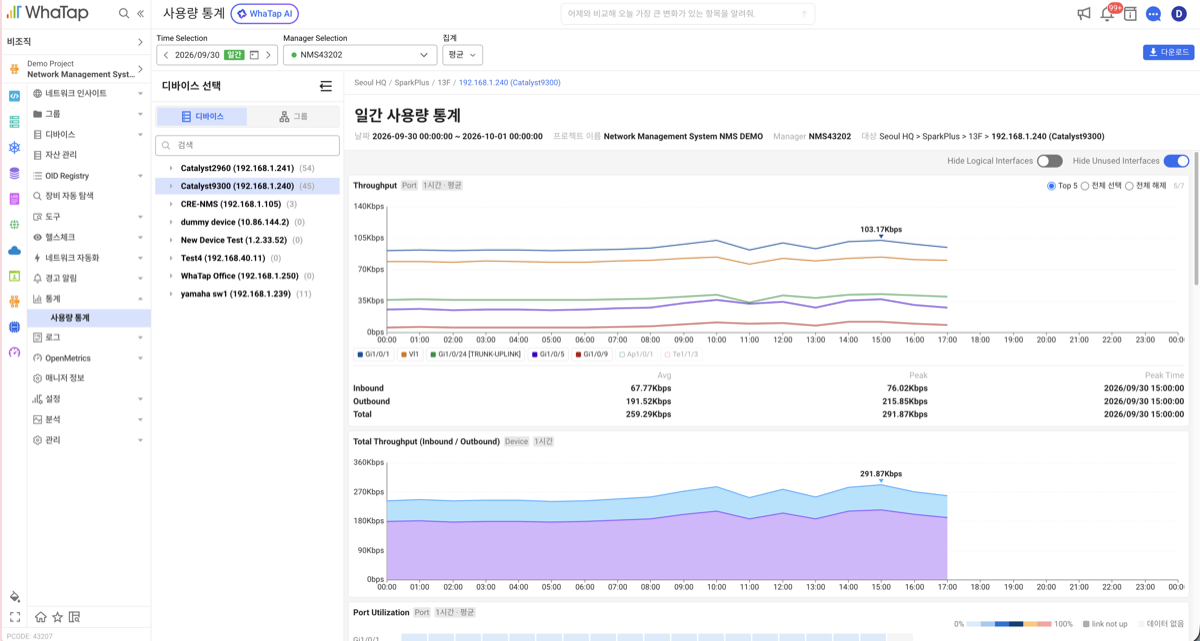This screenshot has width=1200, height=641.
Task: Expand the OID Registry menu
Action: (89, 176)
